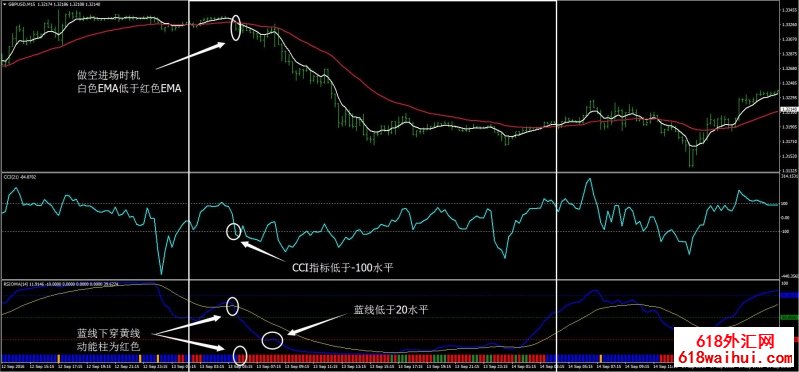
Task: Click the GBPUSD,M15 chart title label
Action: coord(19,4)
